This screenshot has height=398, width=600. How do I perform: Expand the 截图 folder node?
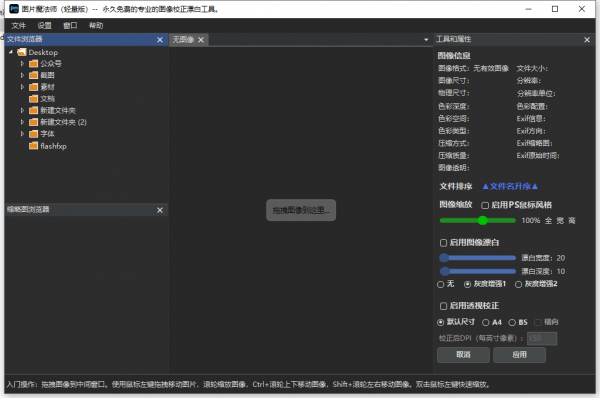(22, 75)
